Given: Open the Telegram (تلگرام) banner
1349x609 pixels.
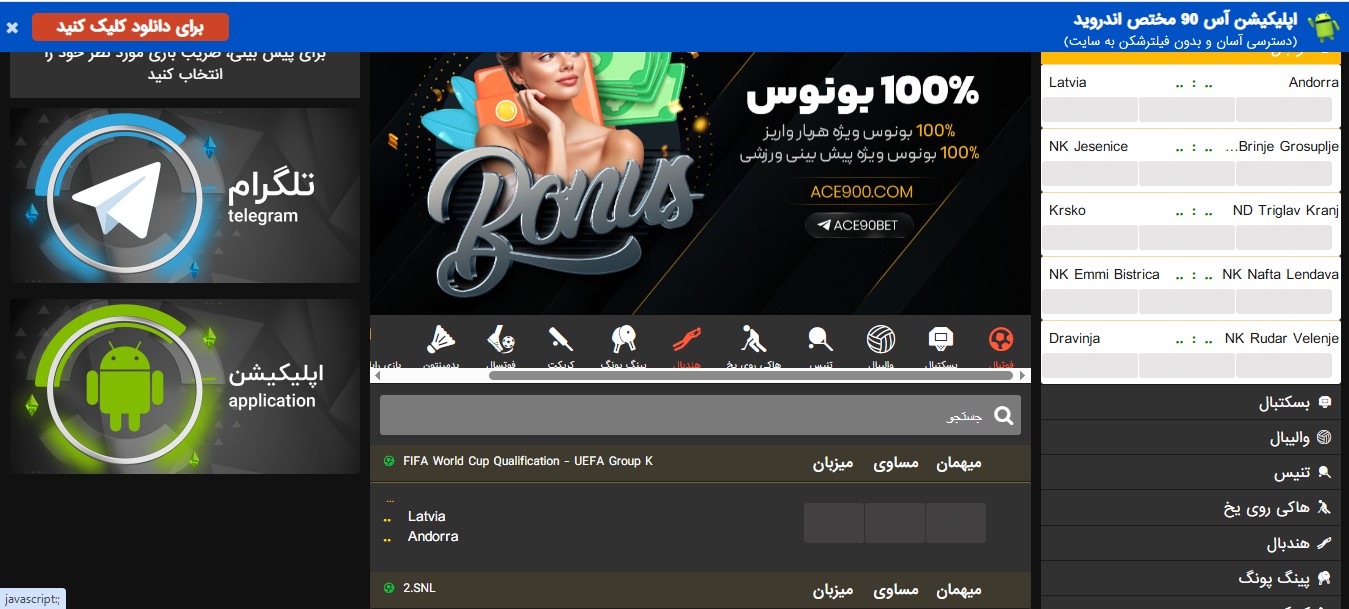Looking at the screenshot, I should [185, 195].
